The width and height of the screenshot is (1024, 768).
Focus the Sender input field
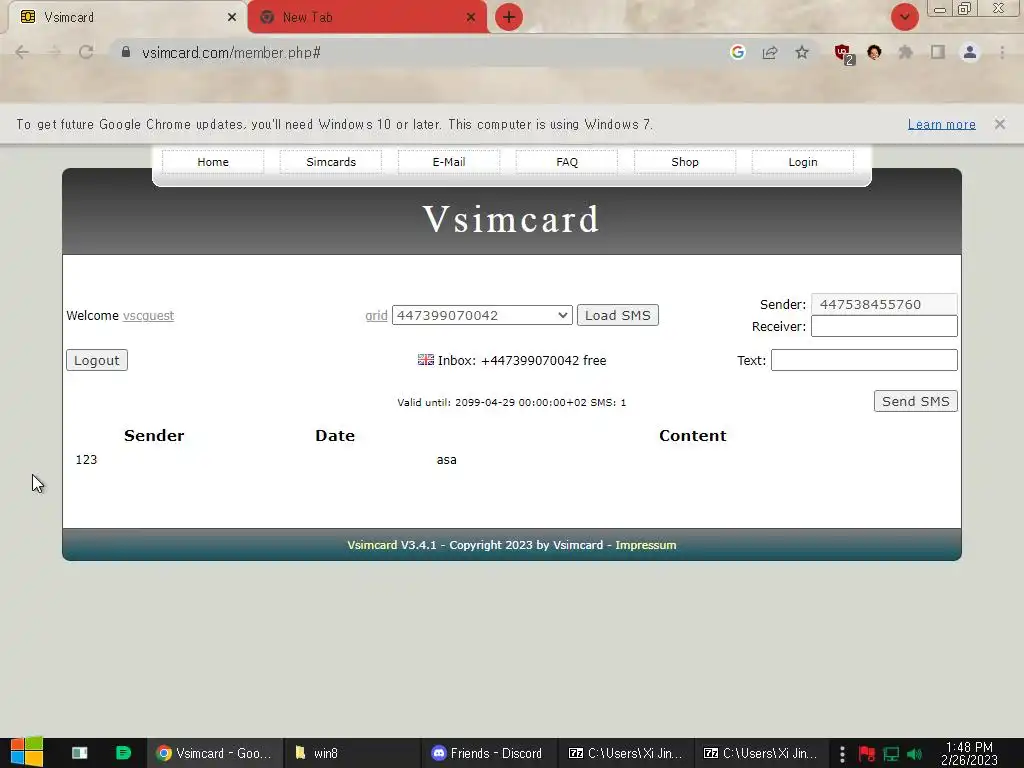(884, 304)
